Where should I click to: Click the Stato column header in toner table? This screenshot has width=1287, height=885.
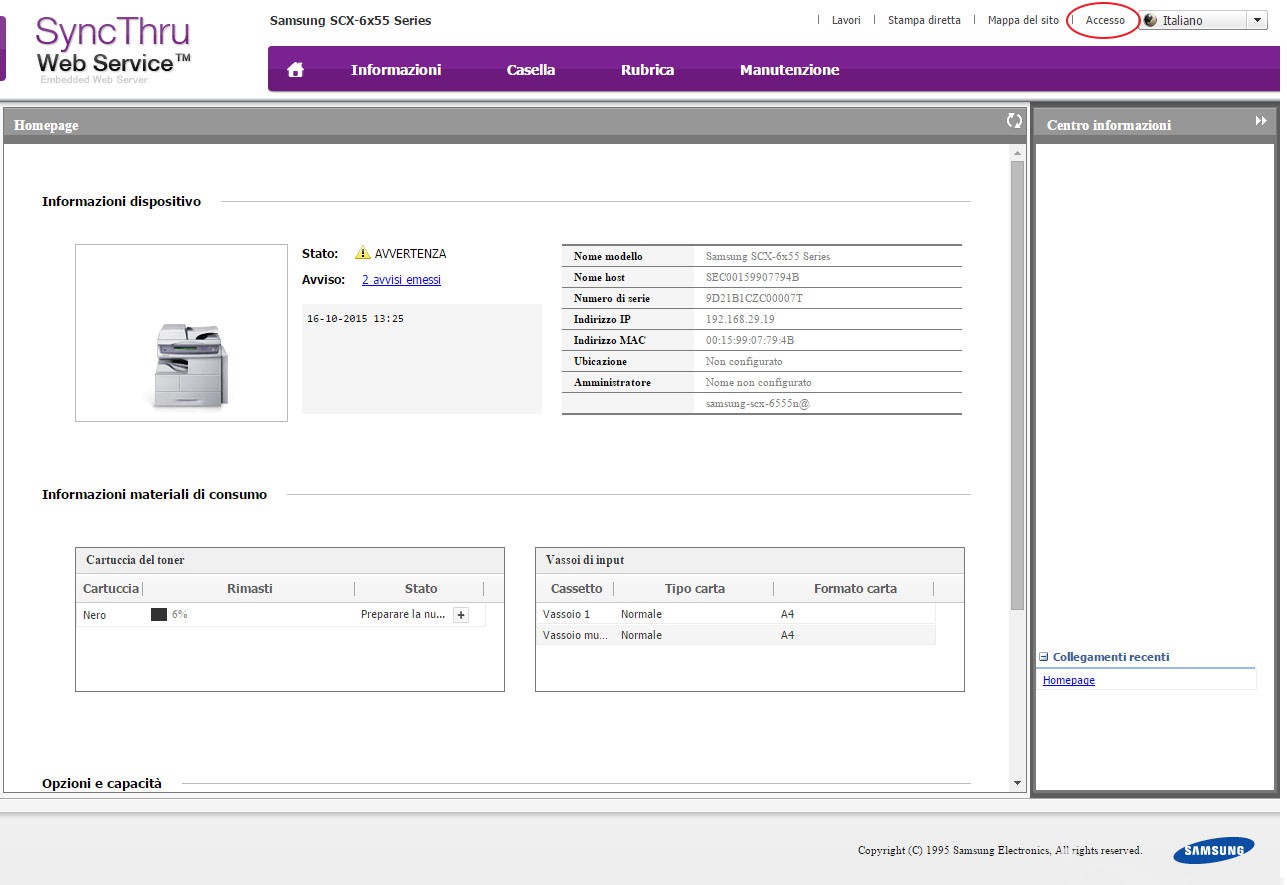pos(420,588)
